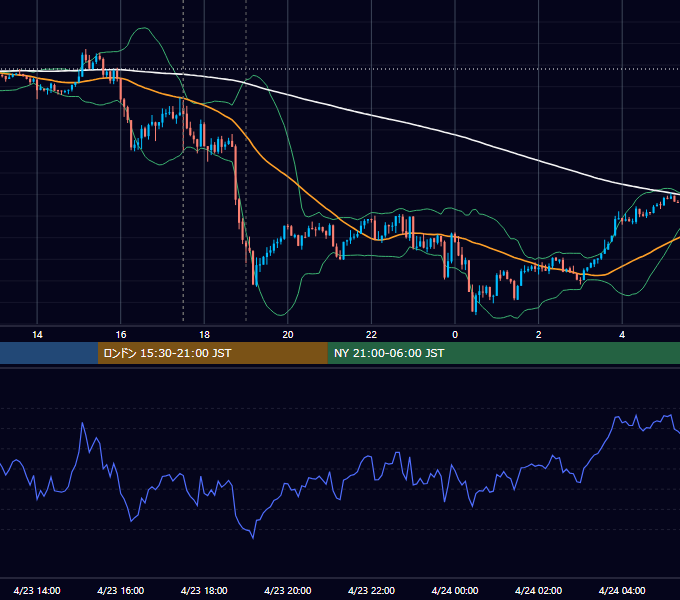The height and width of the screenshot is (600, 680).
Task: Click the hour label 22 on price chart axis
Action: (371, 335)
